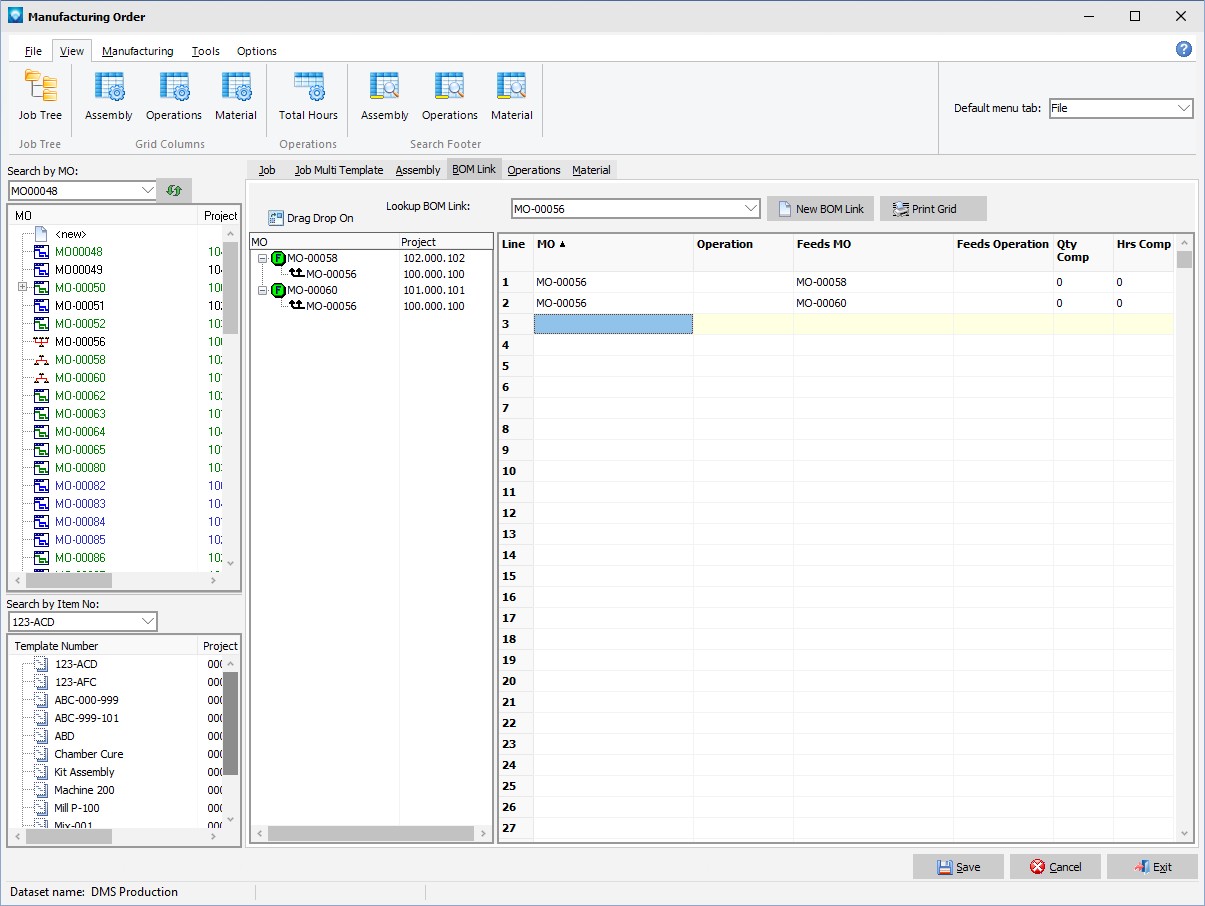The width and height of the screenshot is (1205, 906).
Task: Switch to the Operations tab
Action: point(533,170)
